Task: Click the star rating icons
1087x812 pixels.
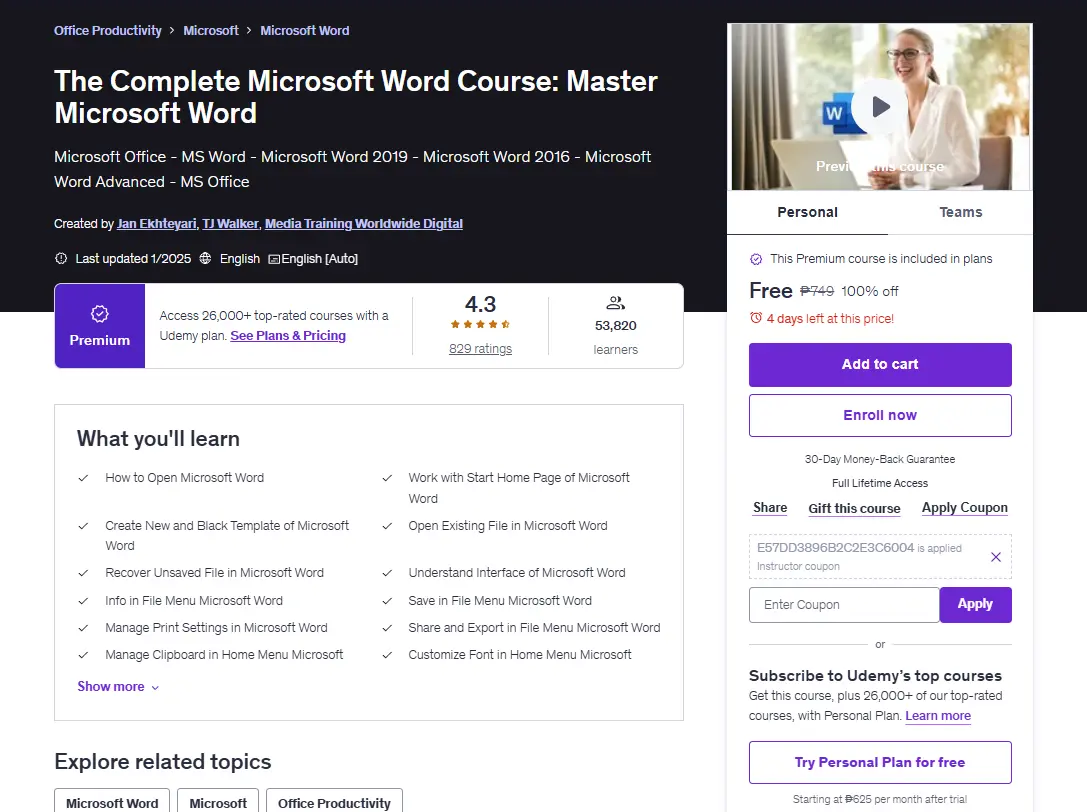Action: (480, 324)
